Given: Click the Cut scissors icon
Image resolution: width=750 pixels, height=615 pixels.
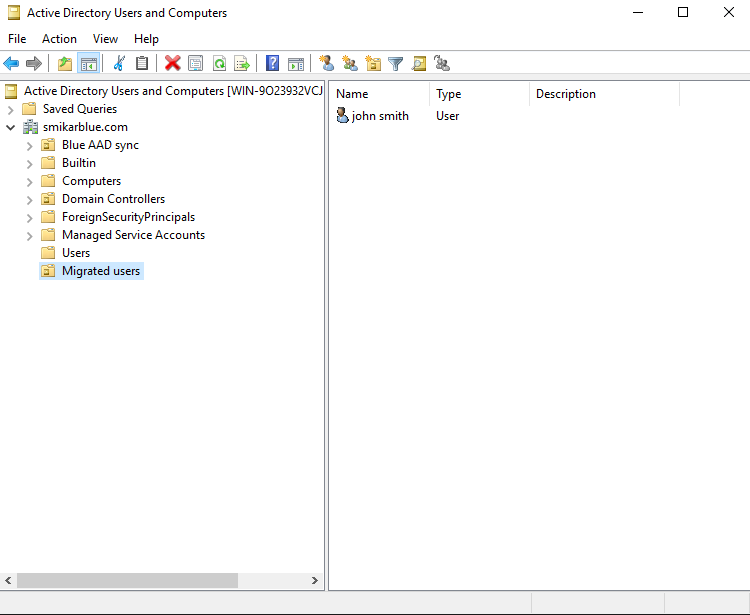Looking at the screenshot, I should pyautogui.click(x=119, y=63).
